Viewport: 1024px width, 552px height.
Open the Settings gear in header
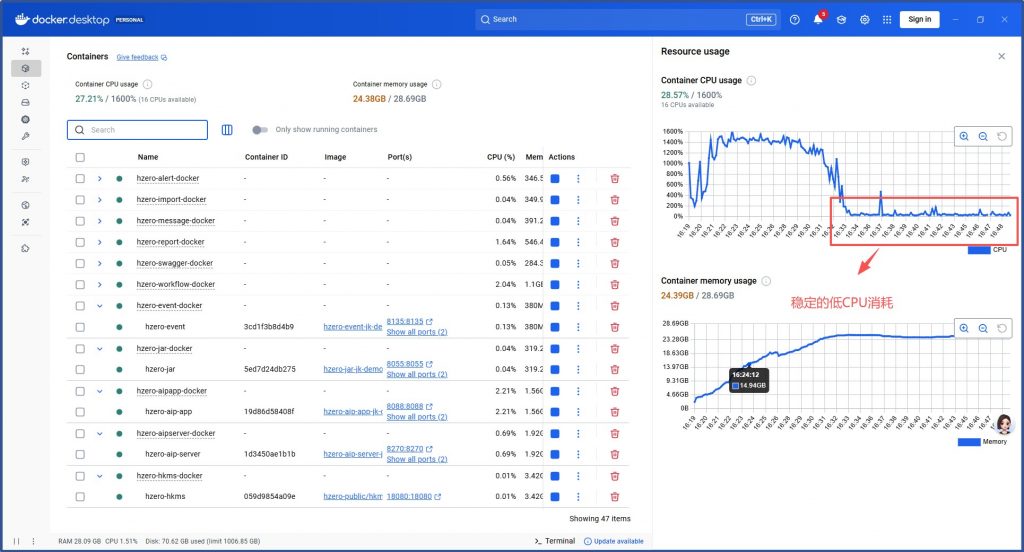[x=864, y=20]
